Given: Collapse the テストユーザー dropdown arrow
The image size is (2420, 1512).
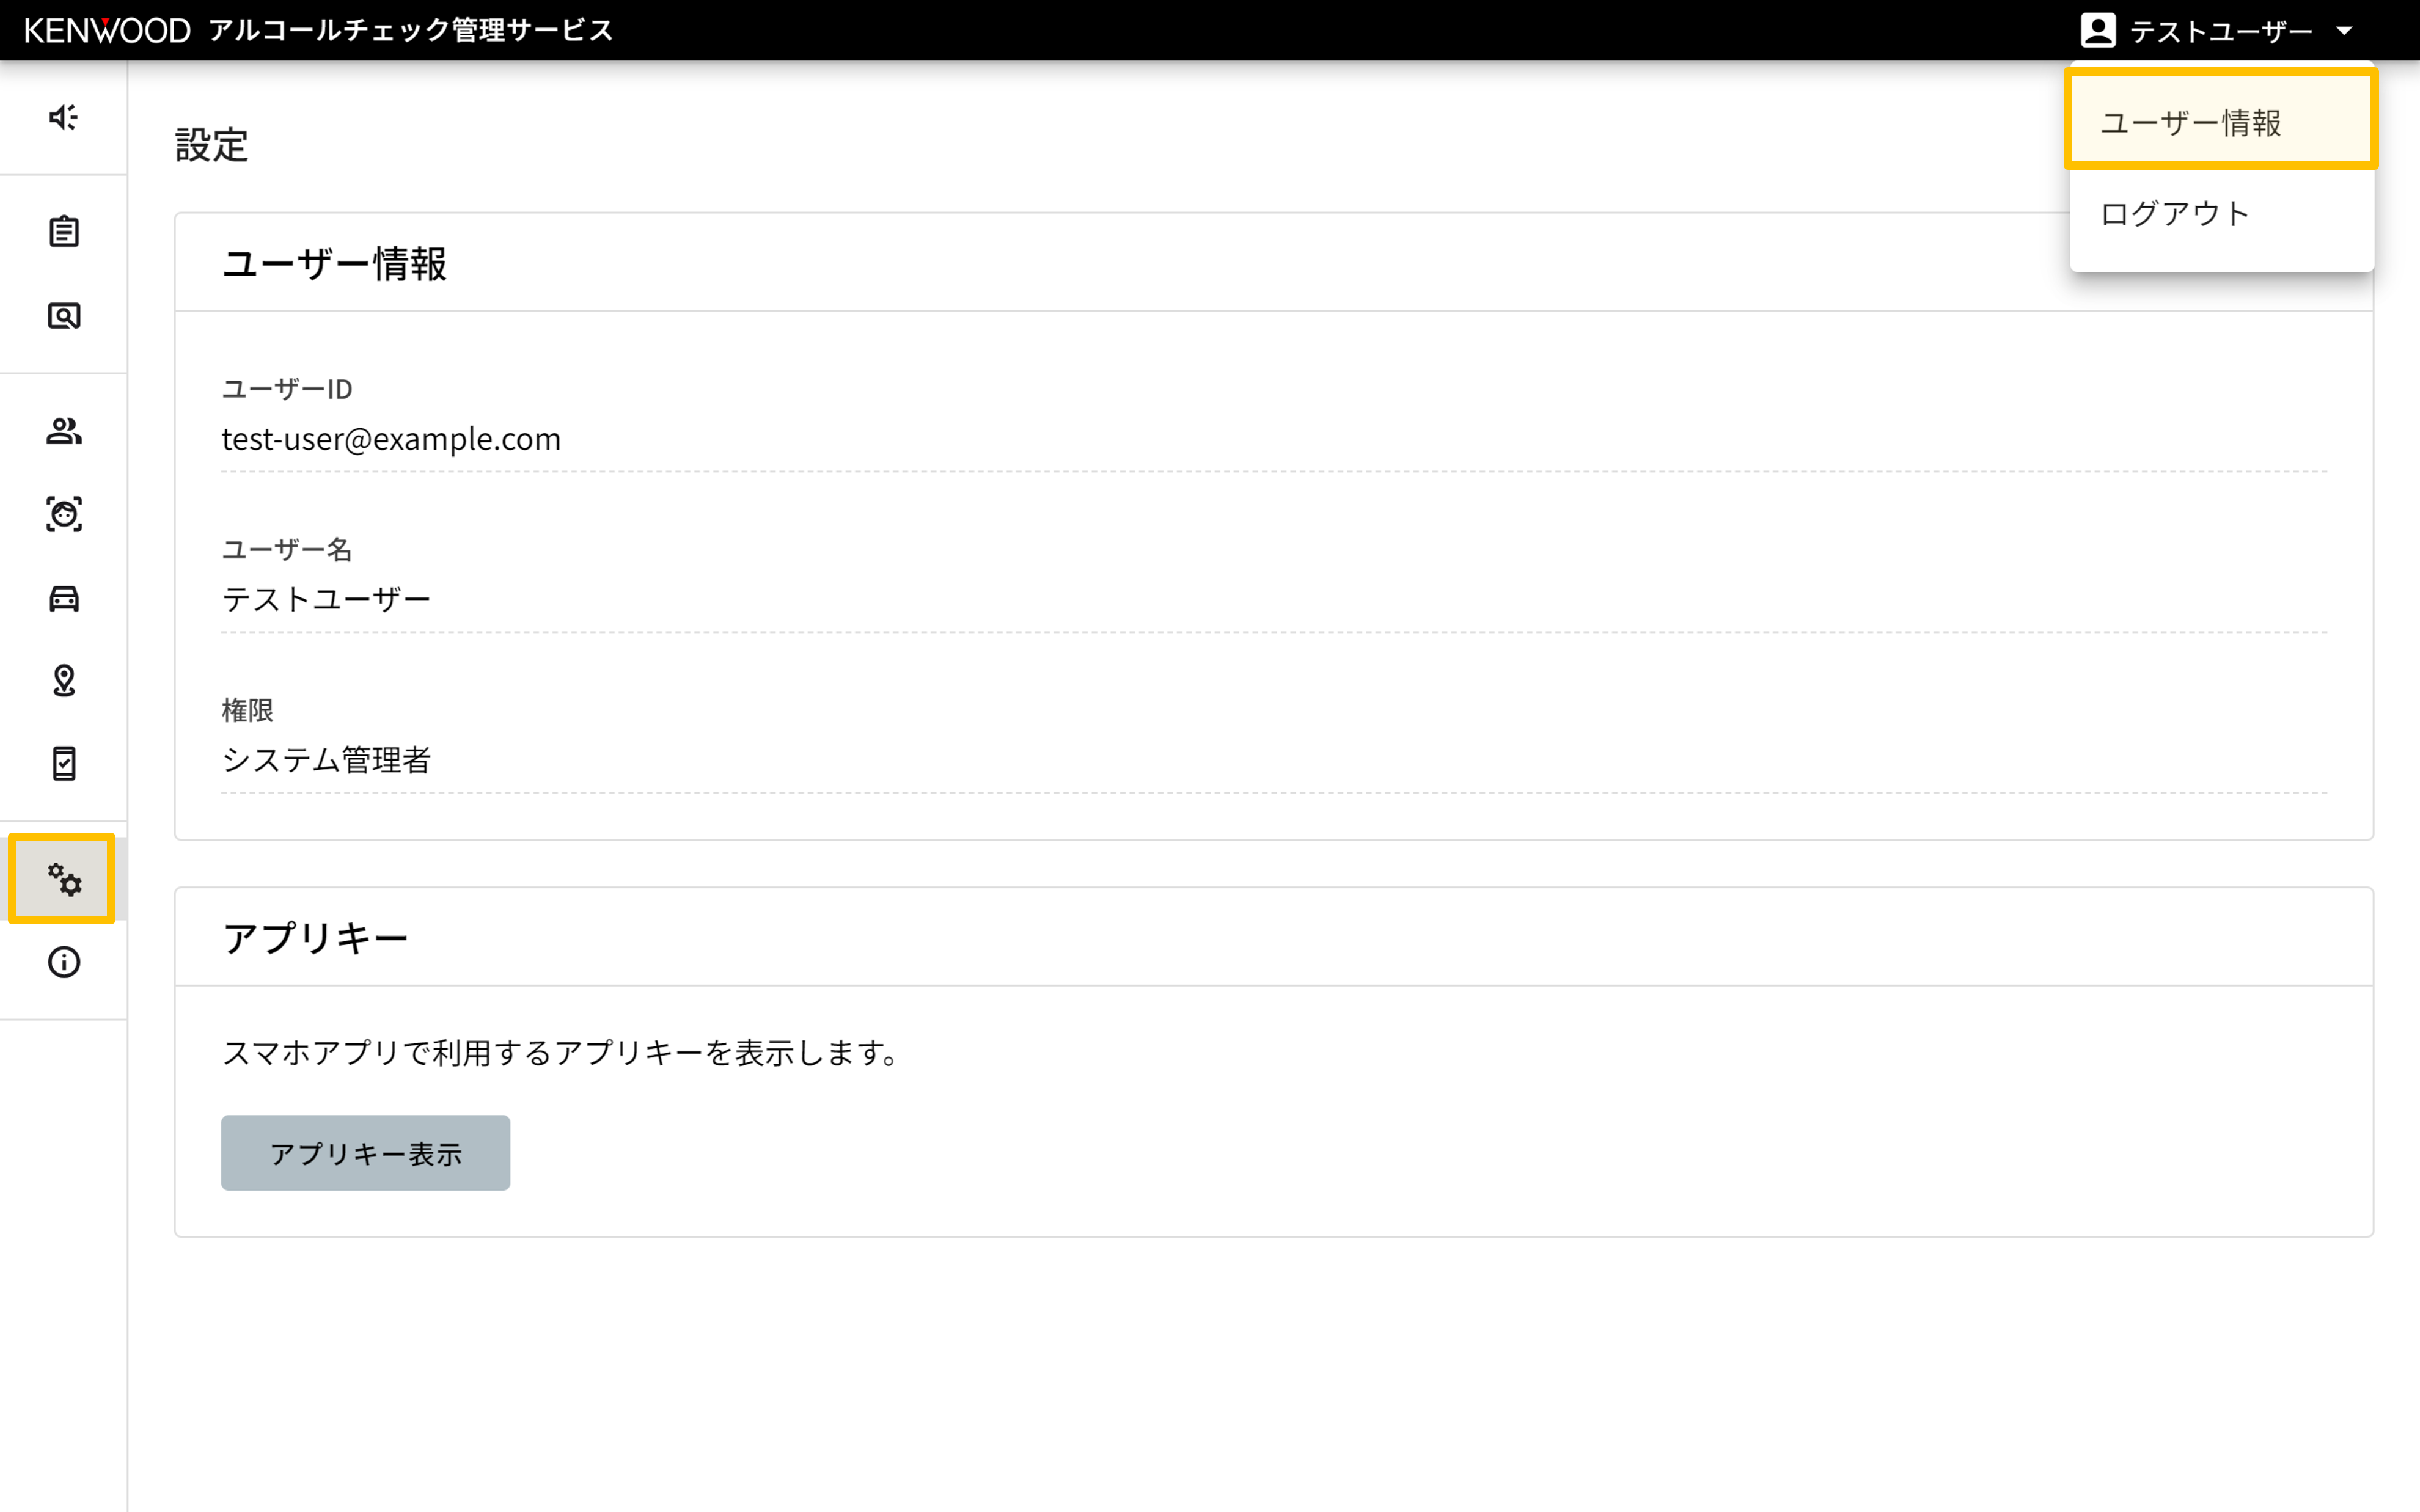Looking at the screenshot, I should pyautogui.click(x=2344, y=31).
